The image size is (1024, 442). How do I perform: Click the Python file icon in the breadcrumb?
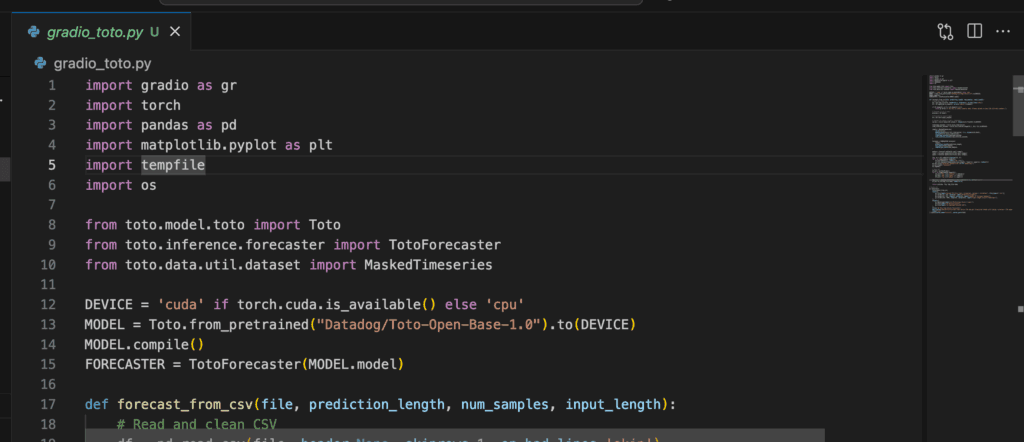coord(40,63)
